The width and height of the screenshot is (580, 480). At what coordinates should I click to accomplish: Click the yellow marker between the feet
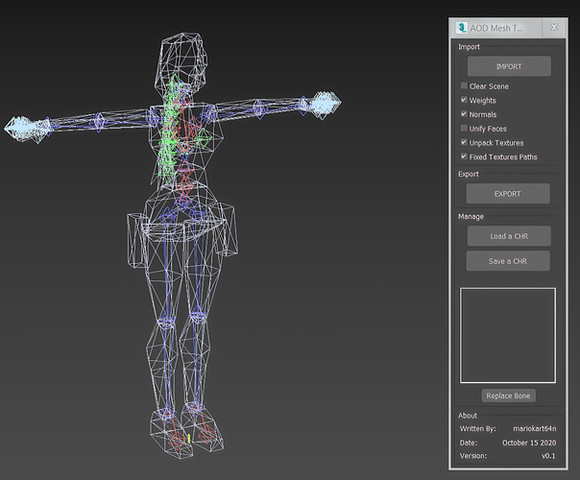point(189,439)
